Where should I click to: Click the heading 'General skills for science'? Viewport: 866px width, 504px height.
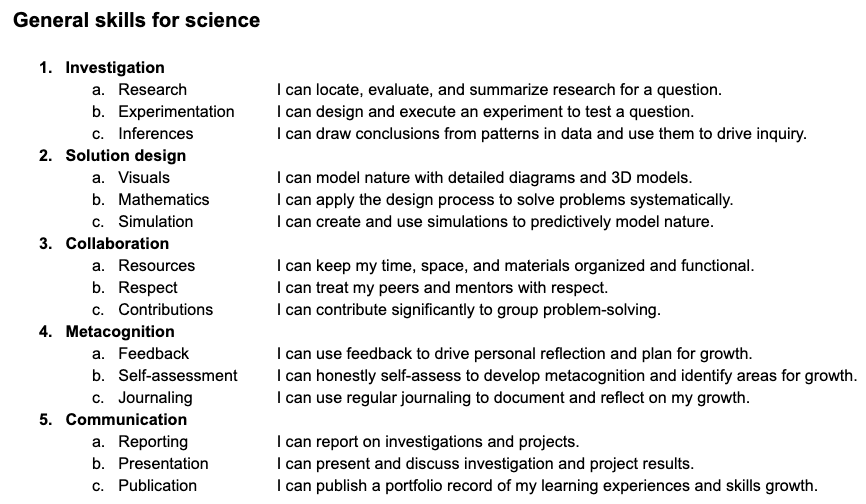tap(136, 20)
